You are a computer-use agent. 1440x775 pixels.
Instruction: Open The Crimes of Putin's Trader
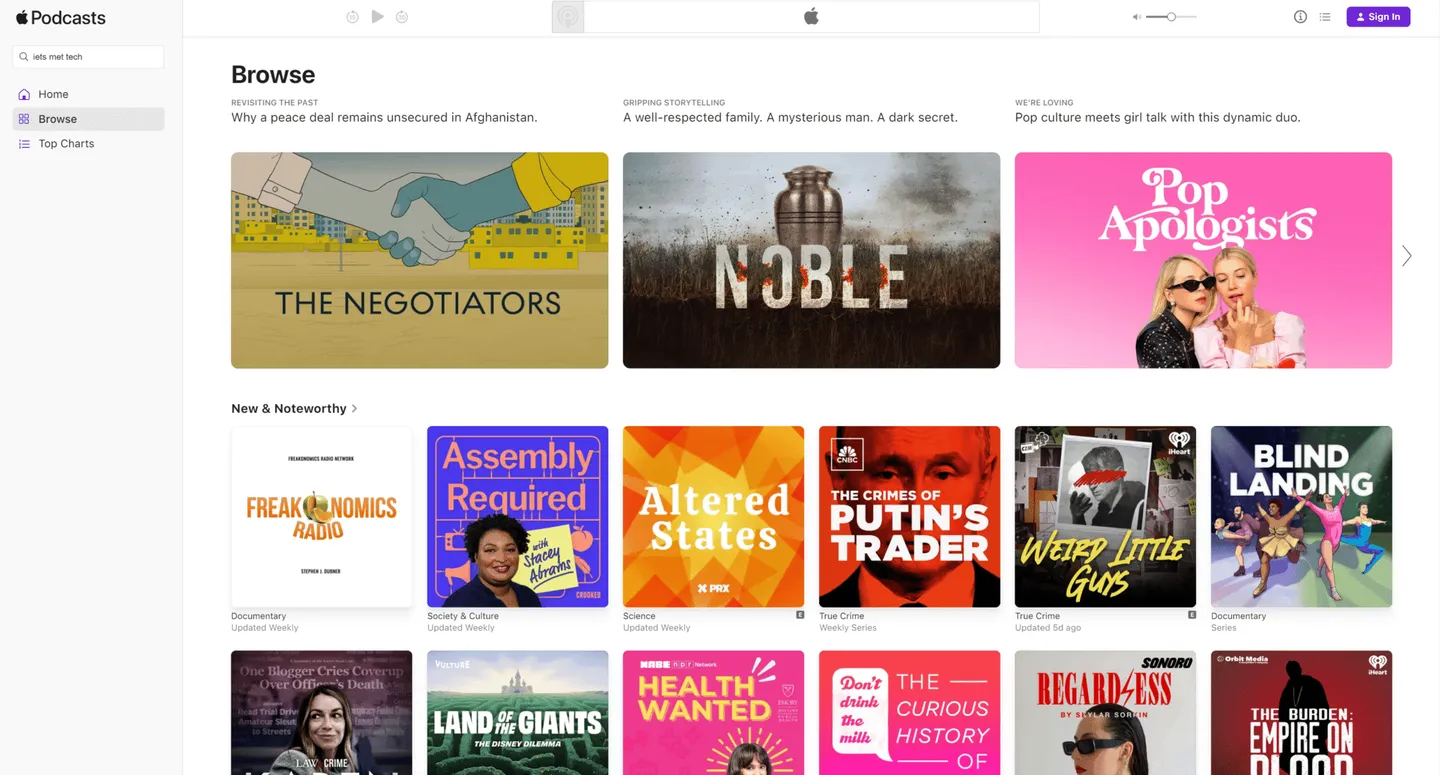pyautogui.click(x=909, y=517)
